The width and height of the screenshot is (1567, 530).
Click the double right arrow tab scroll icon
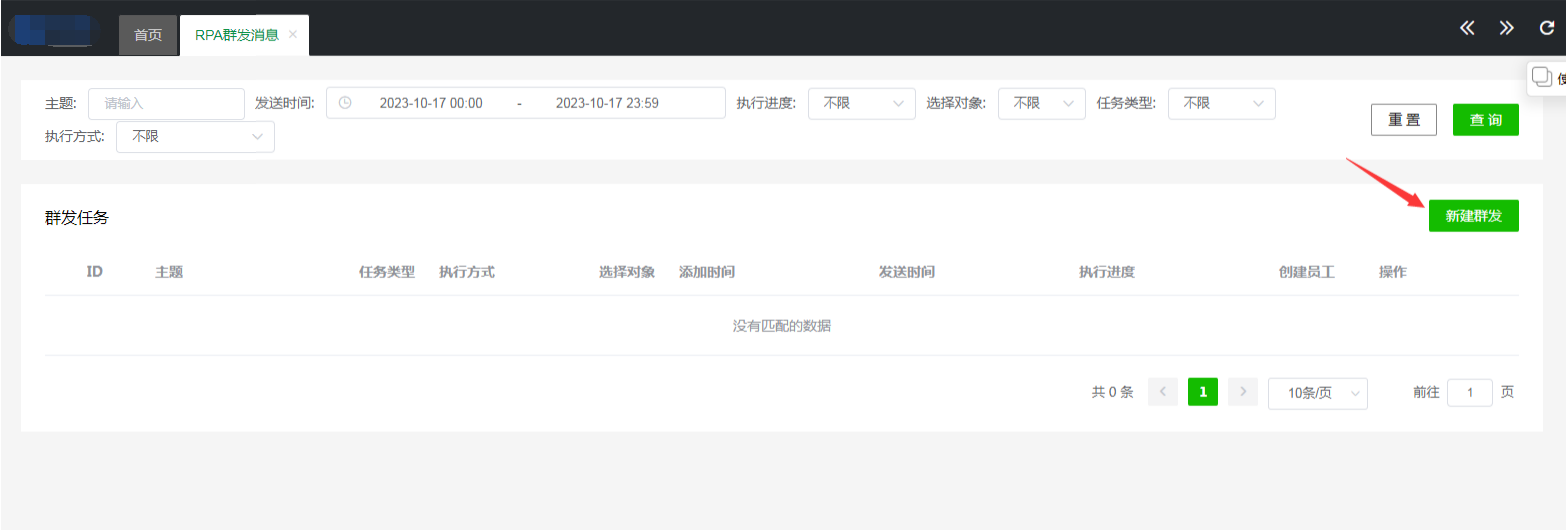1506,28
